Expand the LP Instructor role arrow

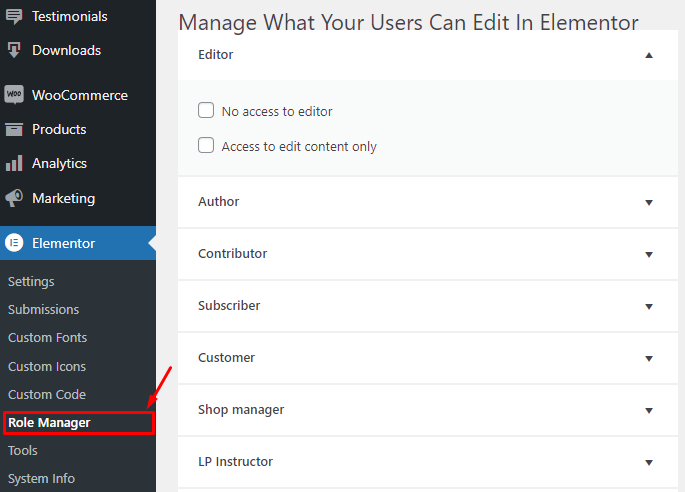pos(649,462)
